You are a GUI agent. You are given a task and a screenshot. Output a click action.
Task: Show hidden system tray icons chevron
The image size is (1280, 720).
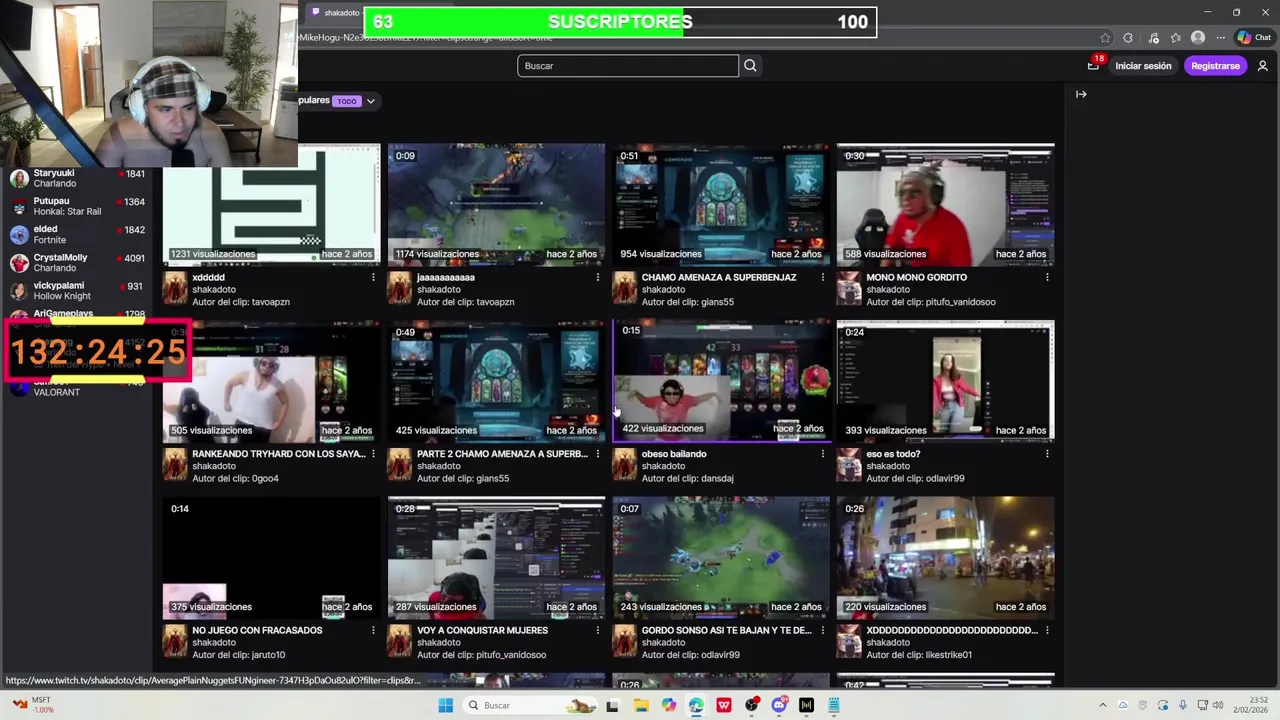[1103, 705]
